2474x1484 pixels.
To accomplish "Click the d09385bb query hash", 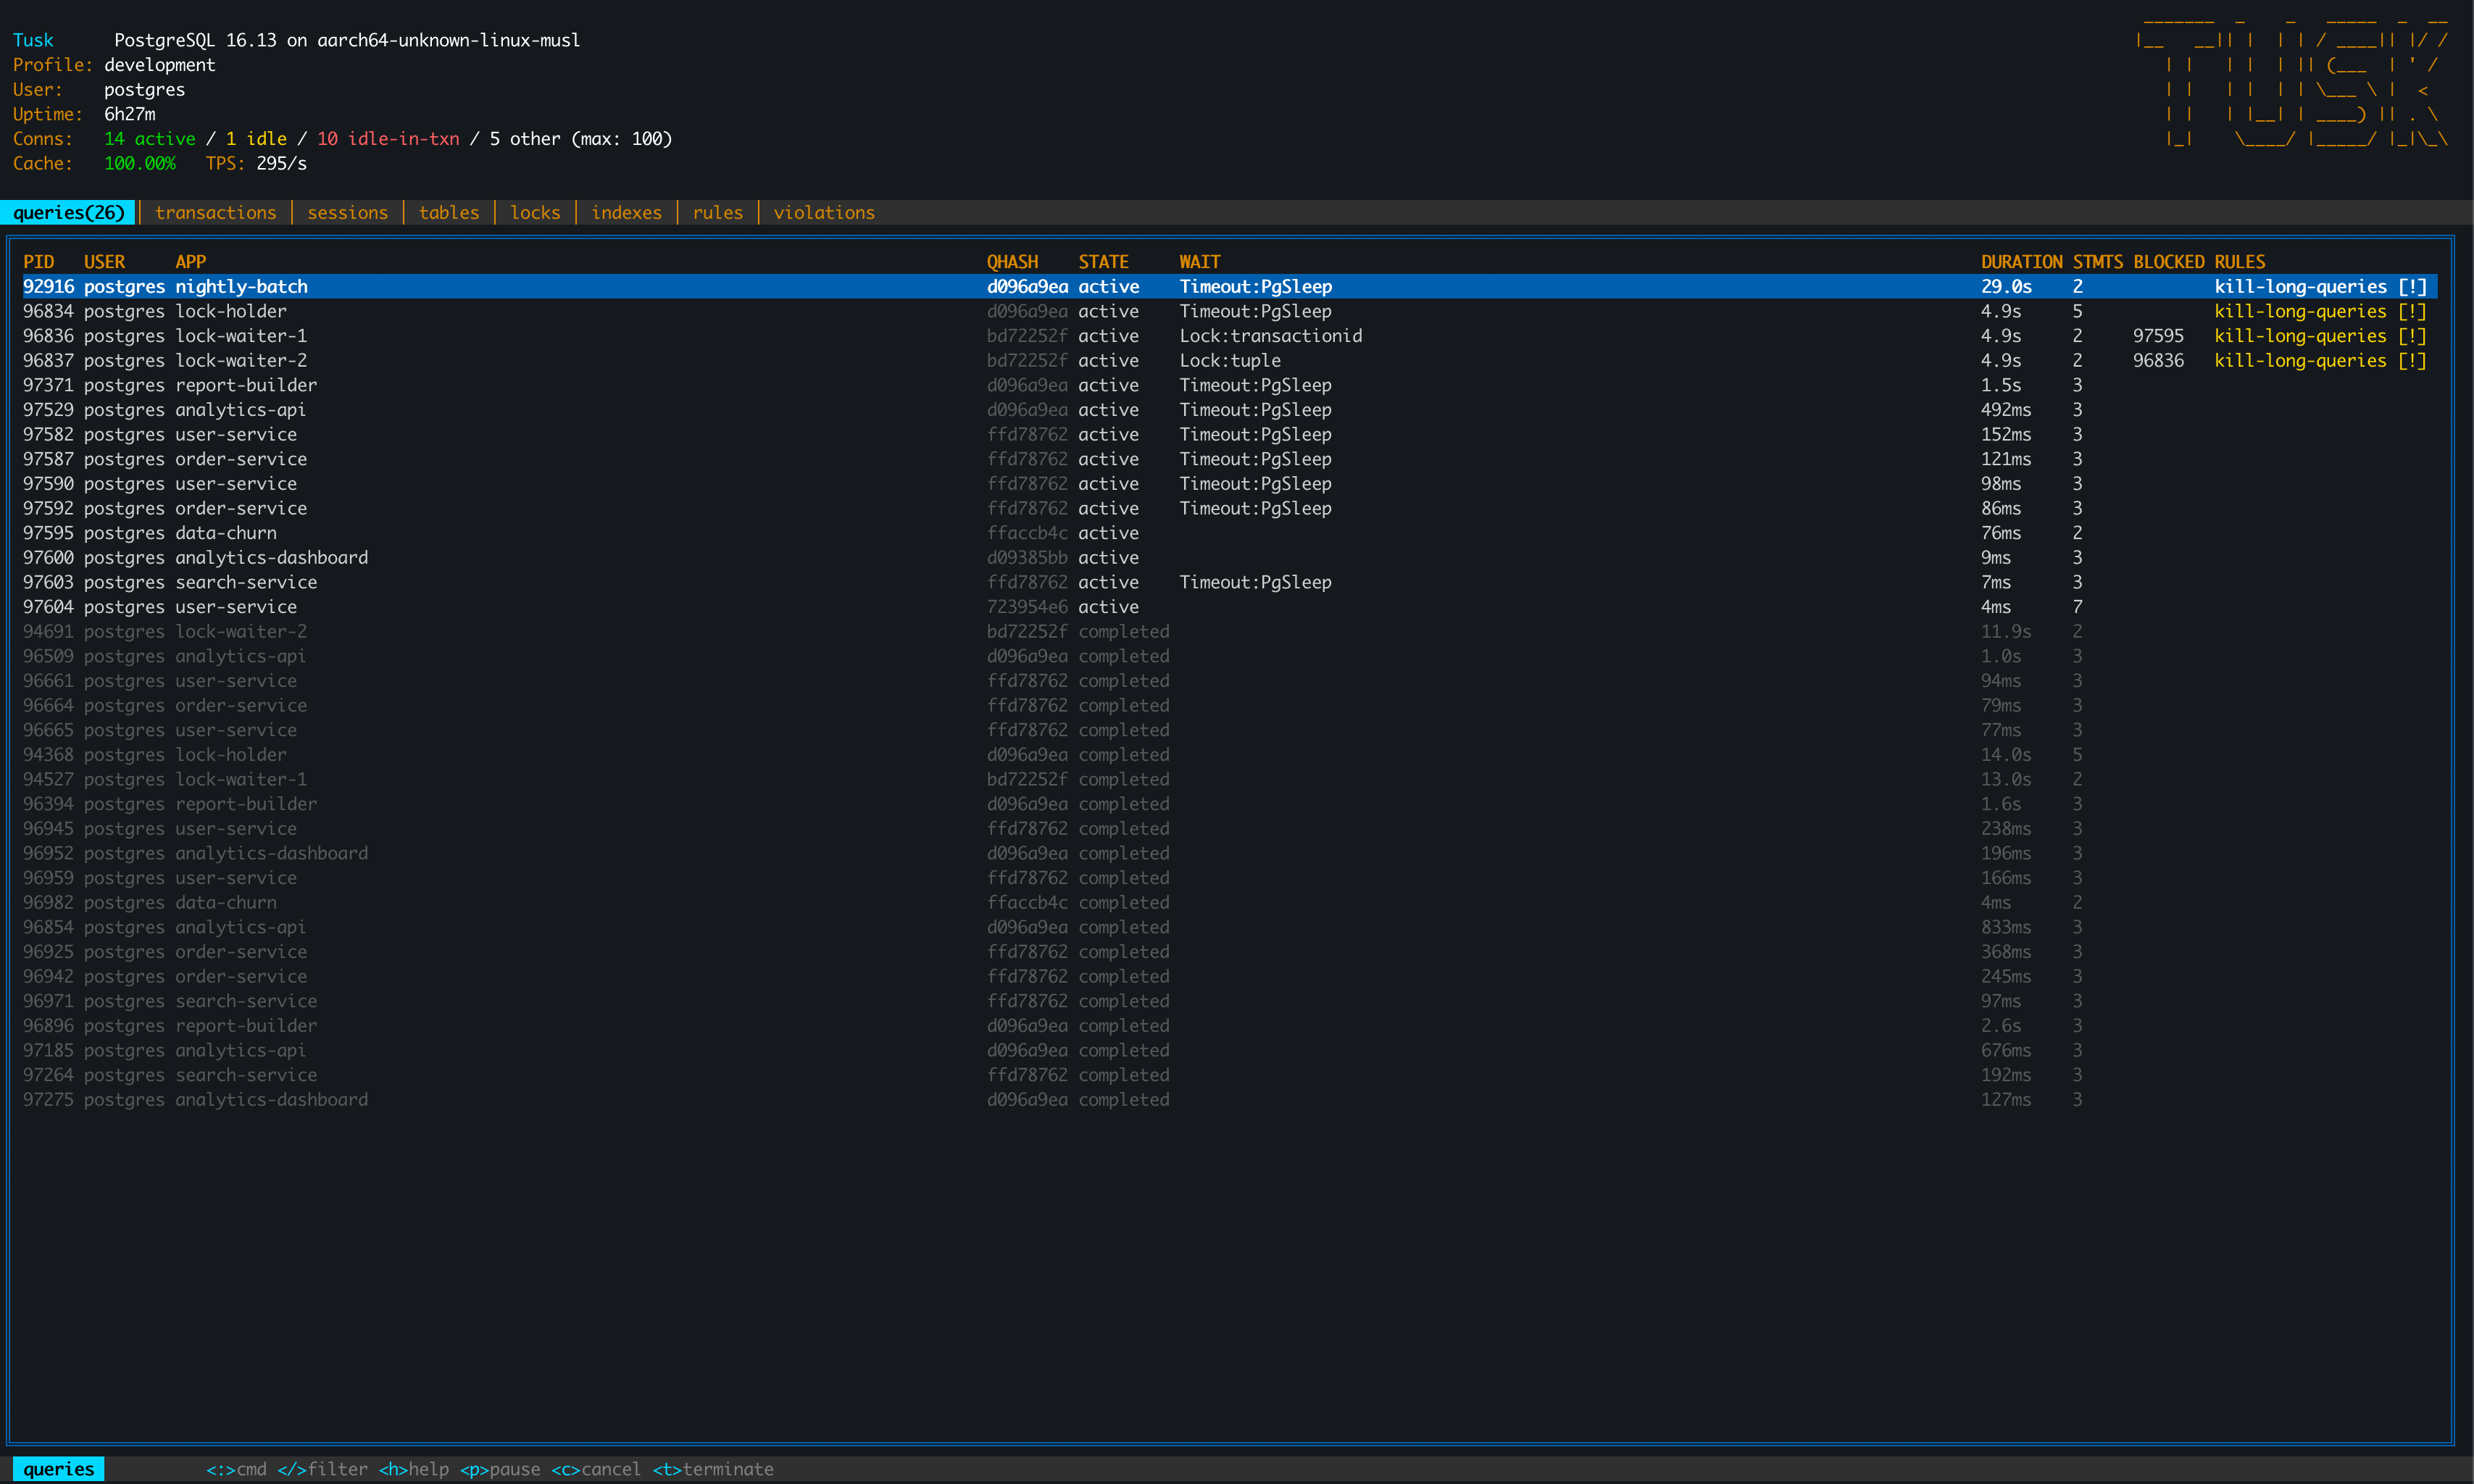I will (x=1027, y=557).
